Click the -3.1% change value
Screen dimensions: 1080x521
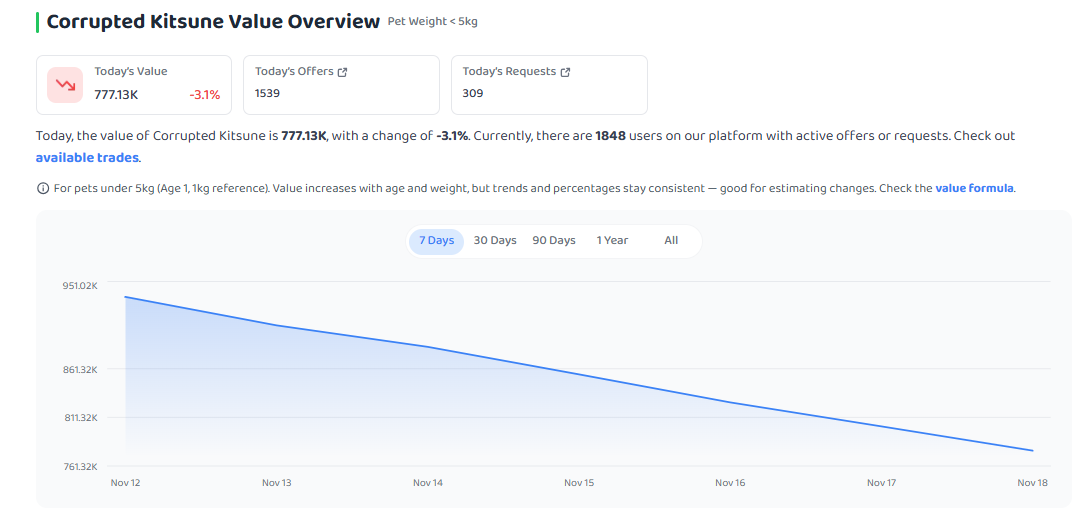click(x=205, y=95)
